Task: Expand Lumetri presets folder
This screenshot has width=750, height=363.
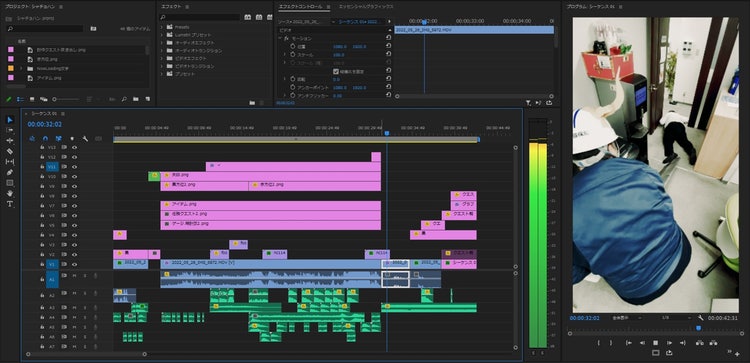Action: click(162, 35)
